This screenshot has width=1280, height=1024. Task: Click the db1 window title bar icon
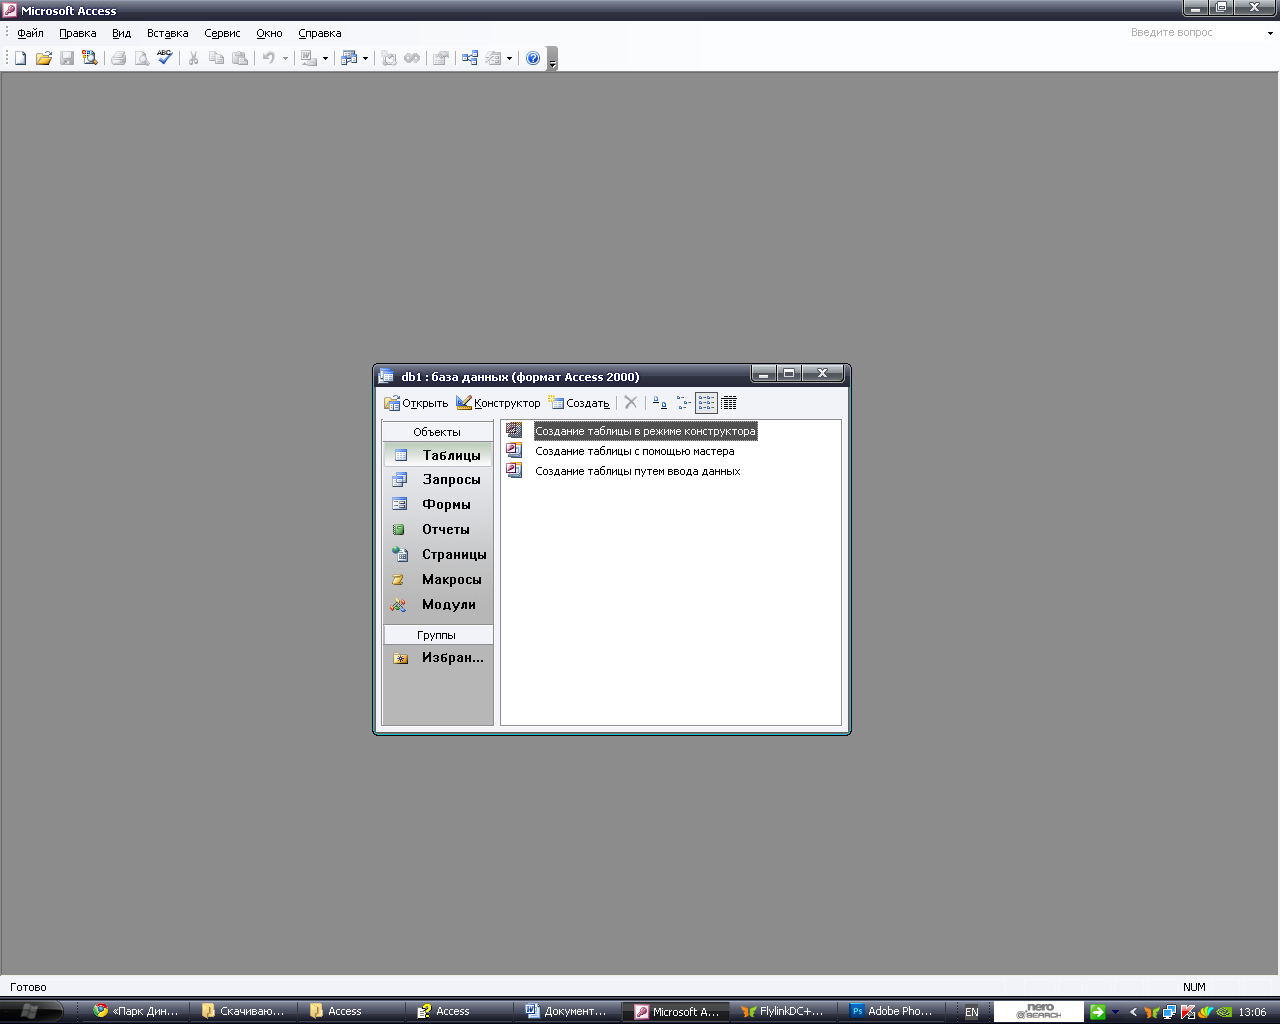tap(386, 377)
